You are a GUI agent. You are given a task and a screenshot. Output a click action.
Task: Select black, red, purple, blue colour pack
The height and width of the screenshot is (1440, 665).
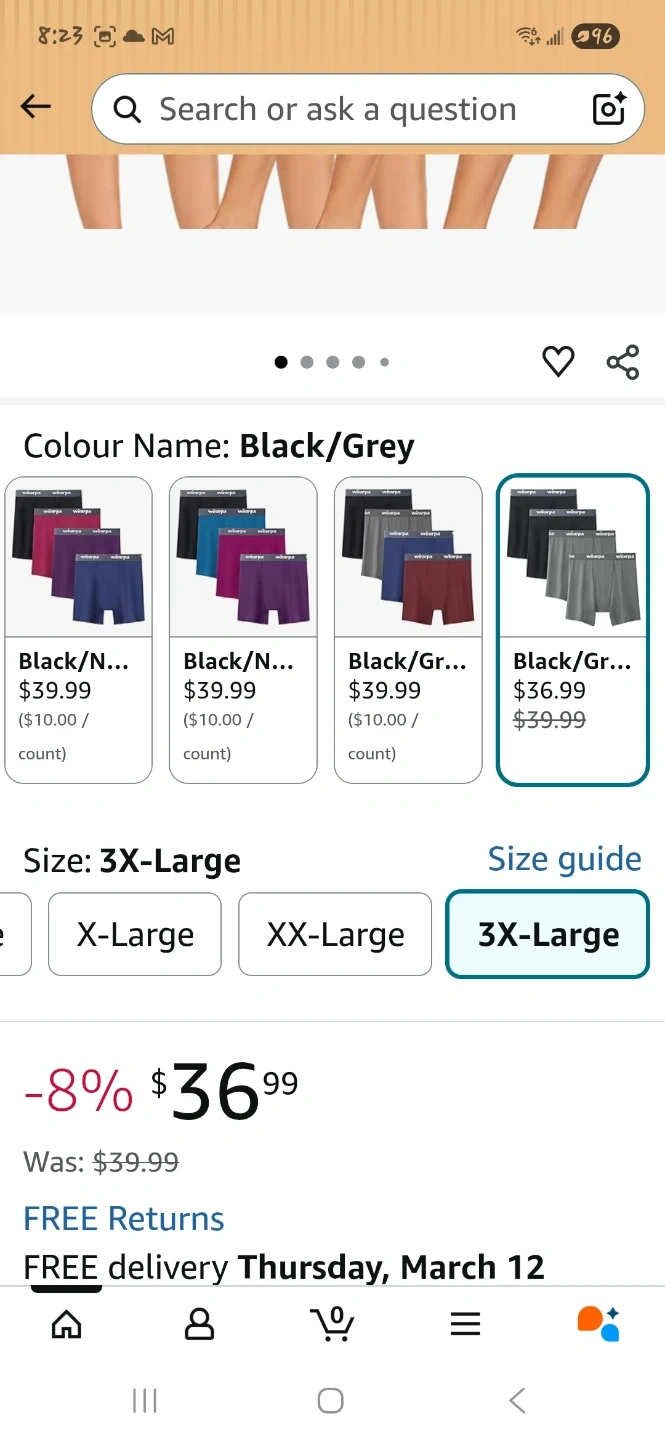point(79,629)
